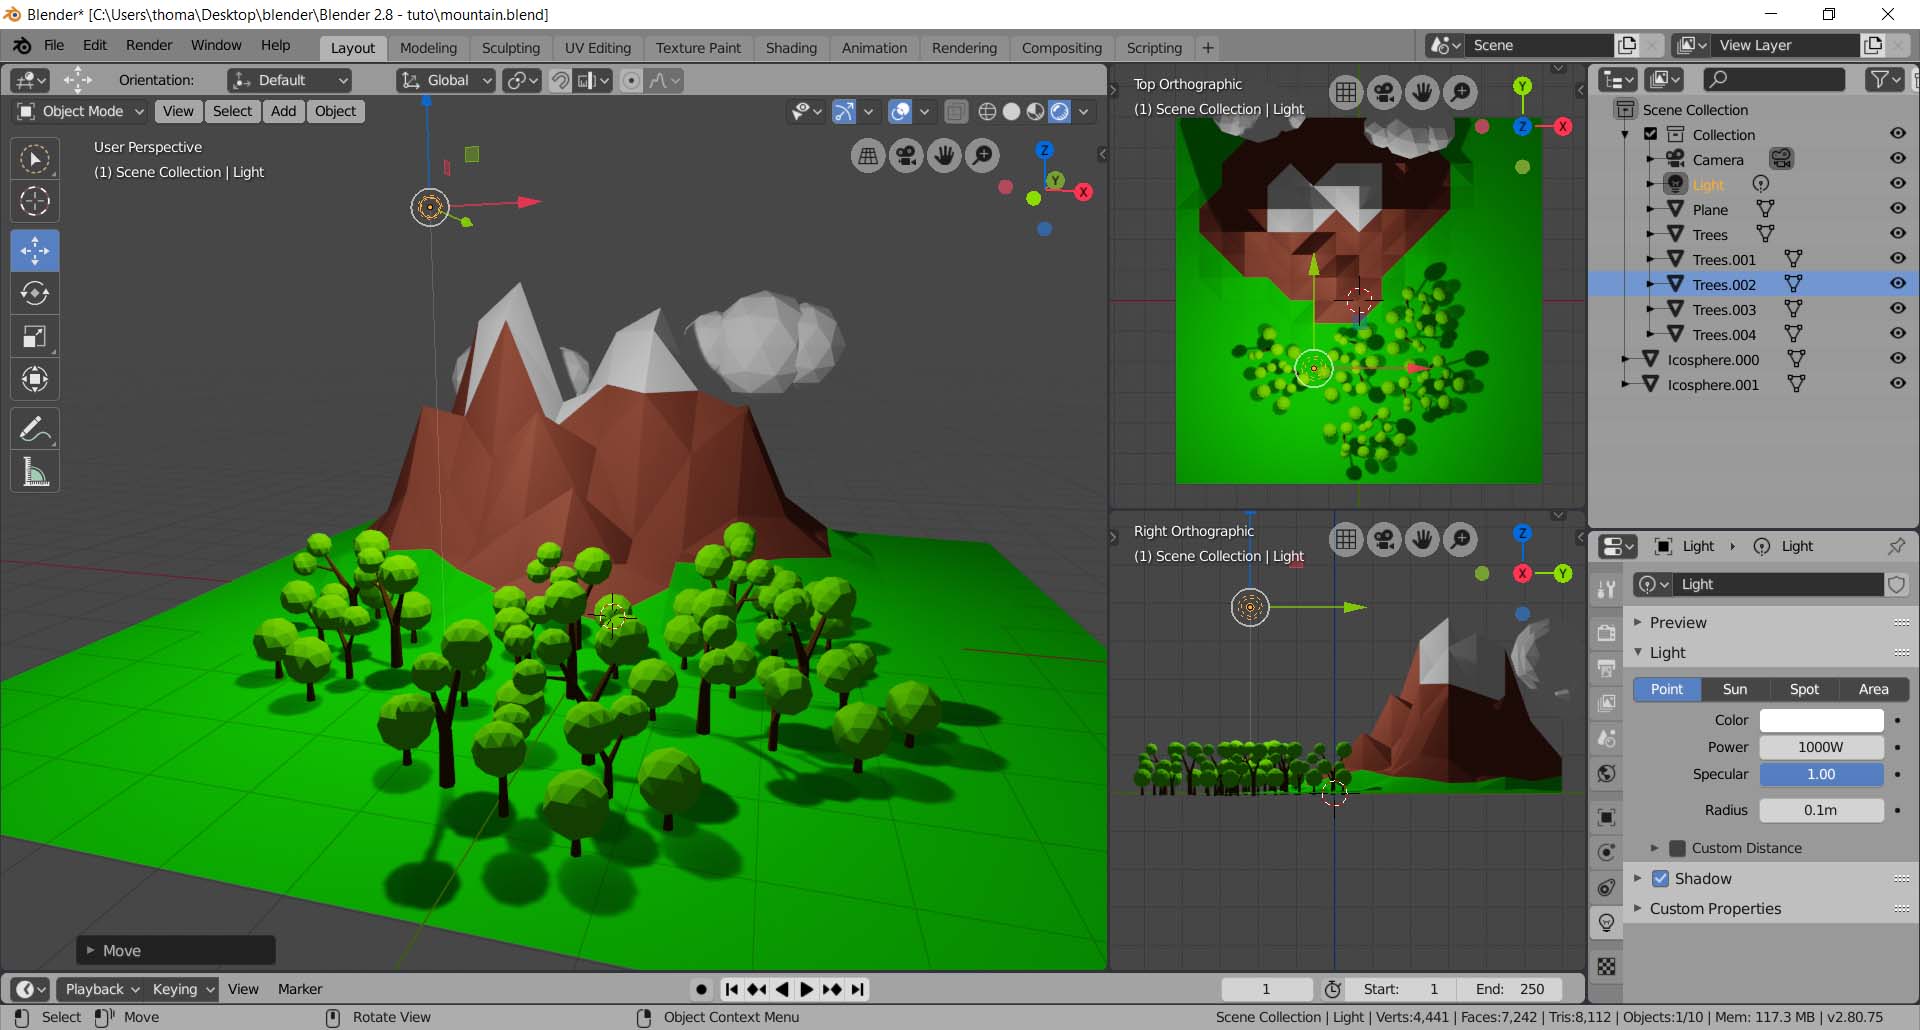Open the Object Mode dropdown
Image resolution: width=1920 pixels, height=1030 pixels.
tap(82, 111)
